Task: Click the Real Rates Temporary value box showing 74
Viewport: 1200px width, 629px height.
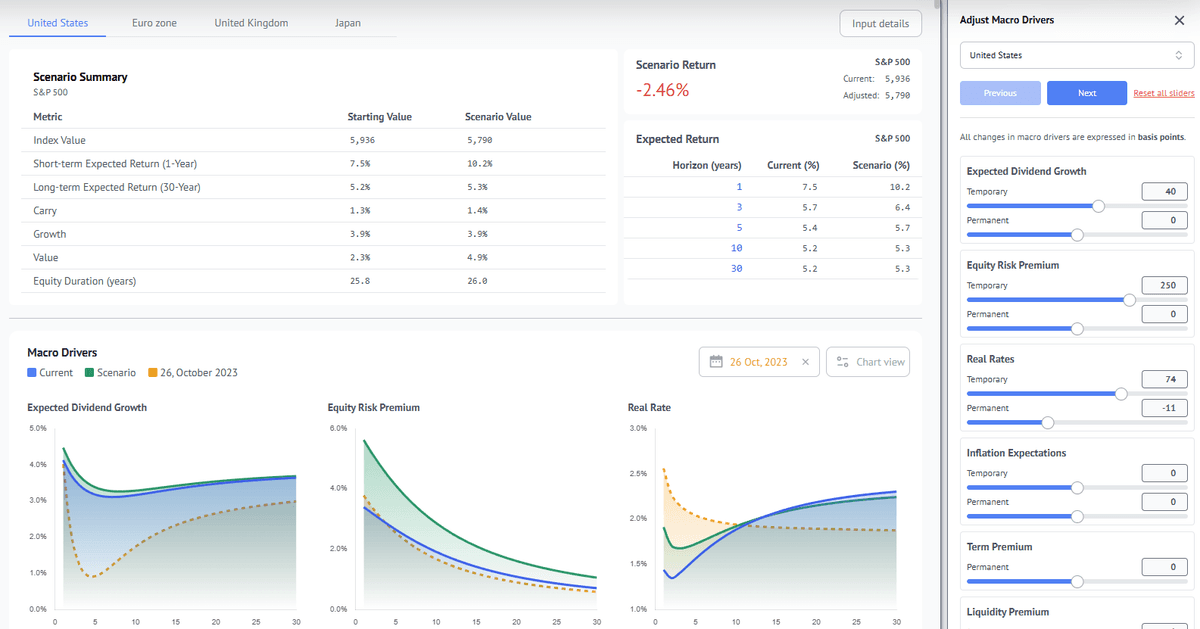Action: 1164,379
